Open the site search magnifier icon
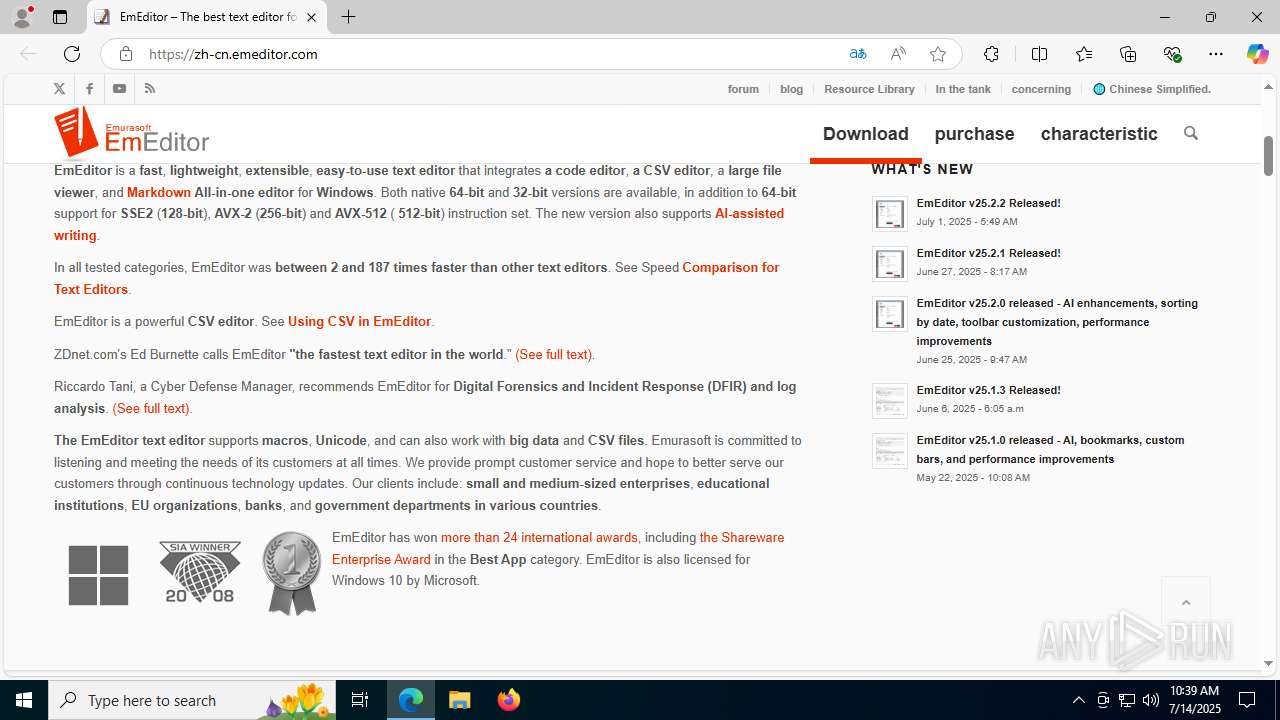This screenshot has width=1280, height=720. tap(1190, 133)
